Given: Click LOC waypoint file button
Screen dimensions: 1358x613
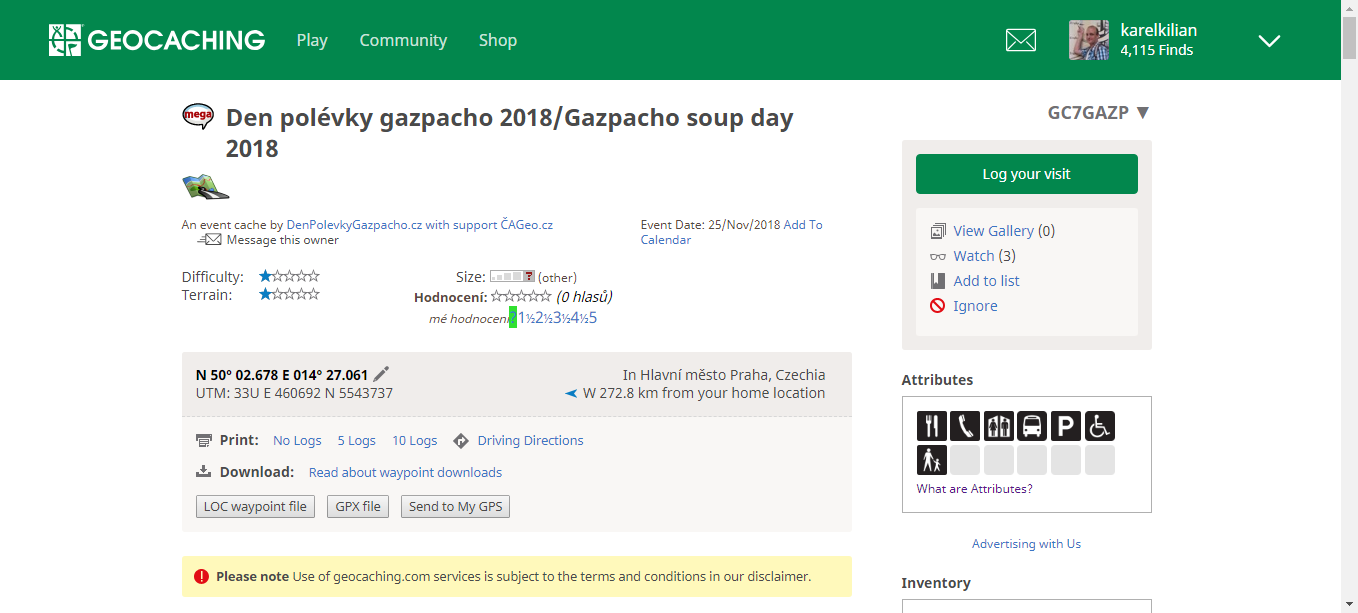Looking at the screenshot, I should 255,507.
